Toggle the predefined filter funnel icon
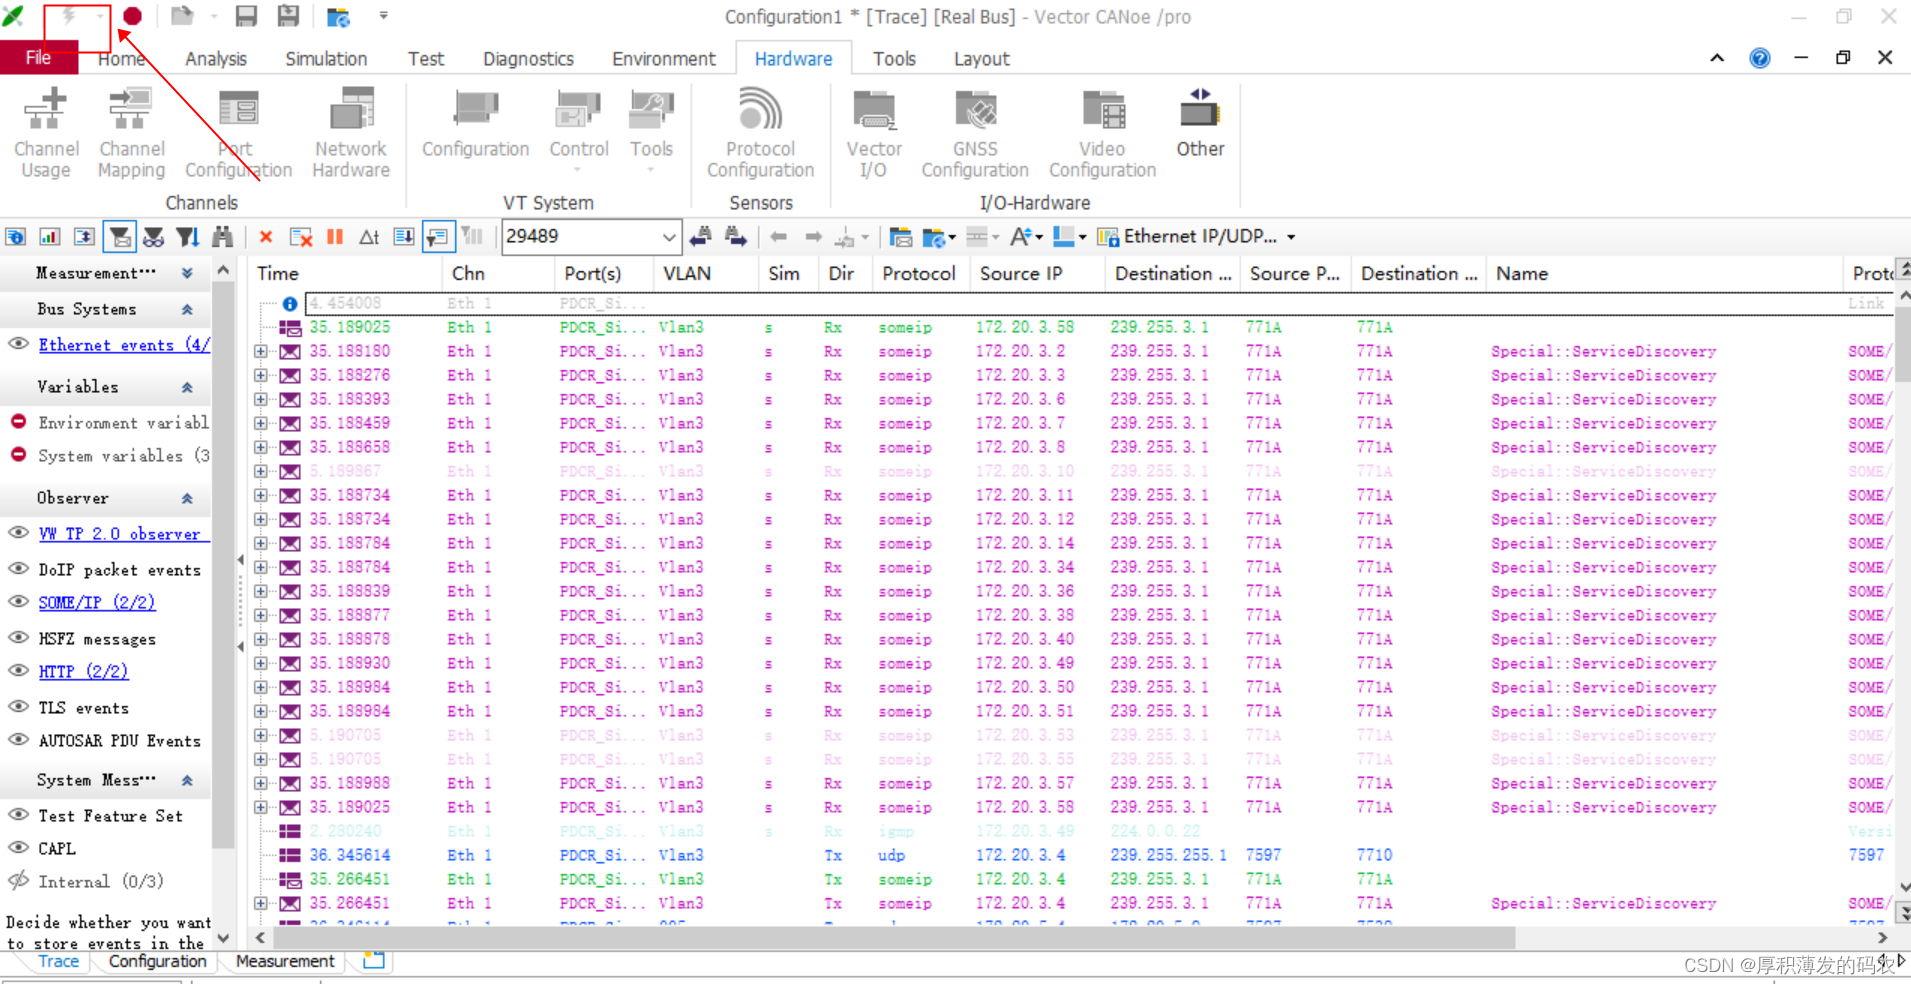Viewport: 1911px width, 984px height. pos(120,237)
